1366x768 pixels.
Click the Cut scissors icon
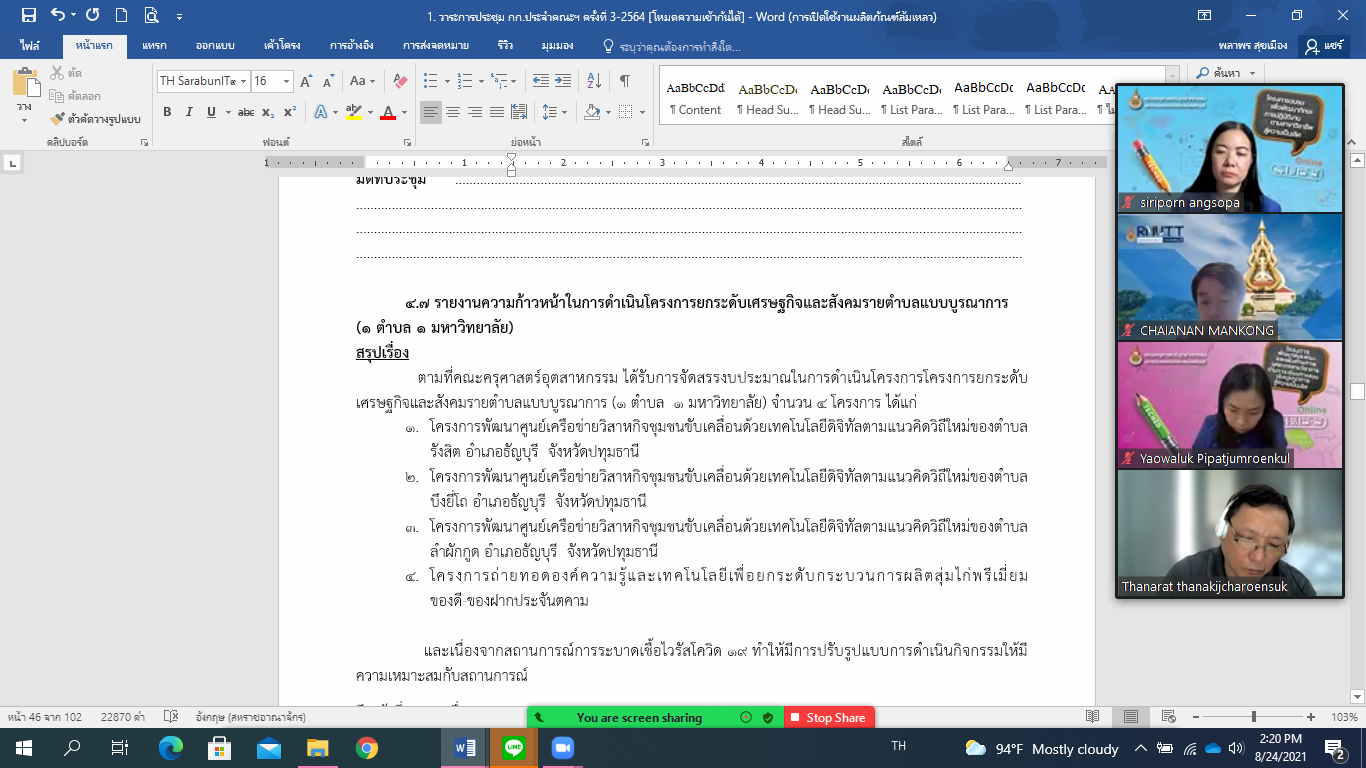(x=57, y=73)
